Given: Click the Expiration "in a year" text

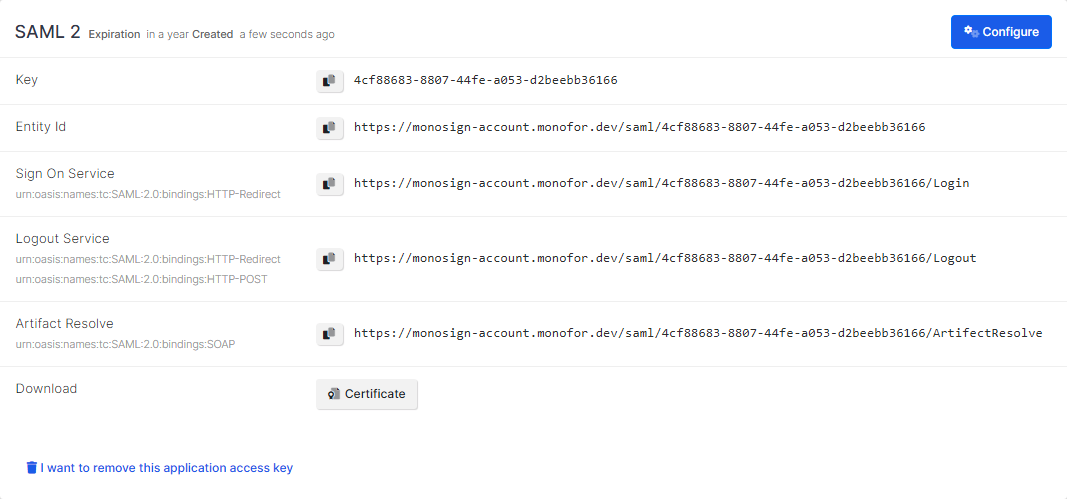Looking at the screenshot, I should point(167,34).
